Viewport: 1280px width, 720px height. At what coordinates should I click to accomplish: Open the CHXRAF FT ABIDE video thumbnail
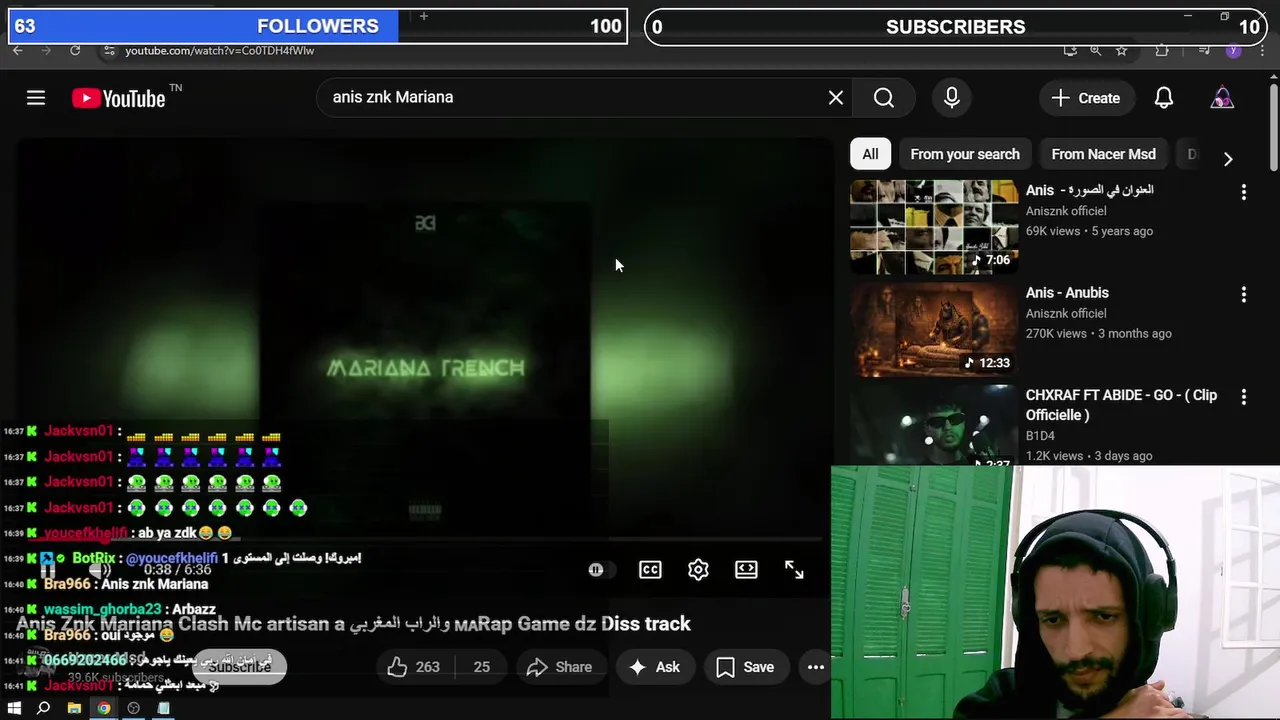coord(934,426)
